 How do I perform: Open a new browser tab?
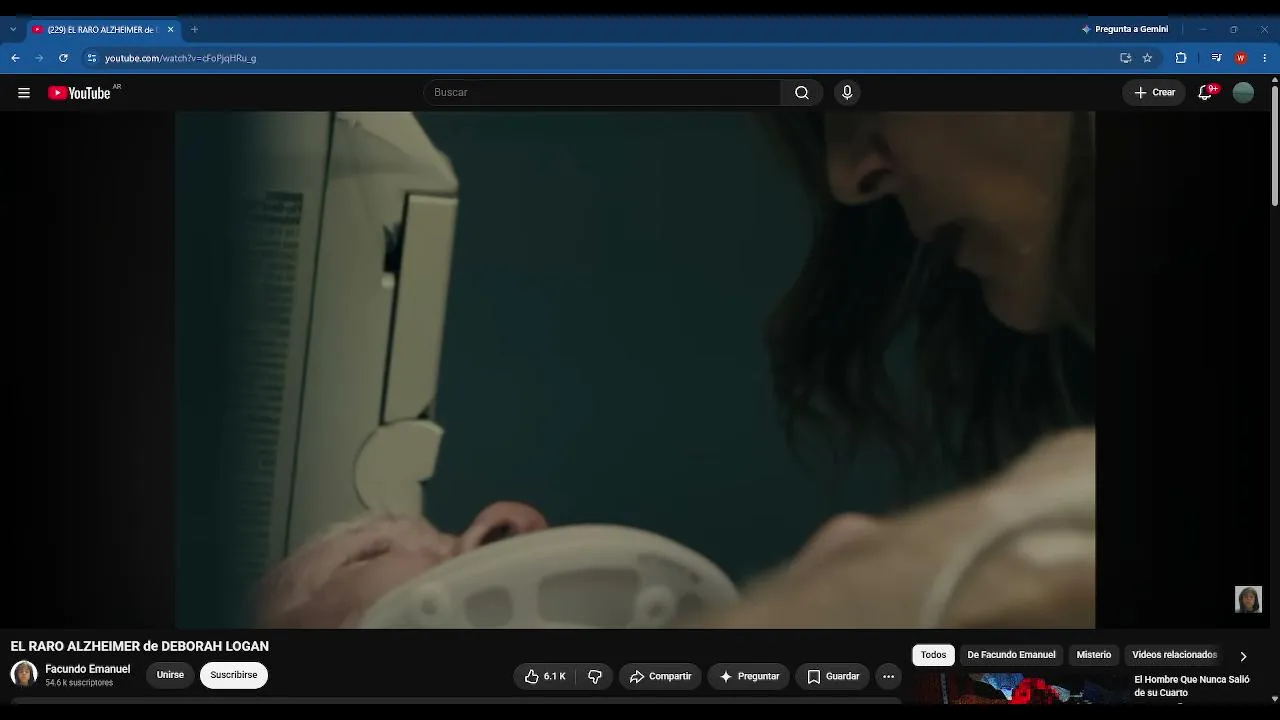(194, 30)
